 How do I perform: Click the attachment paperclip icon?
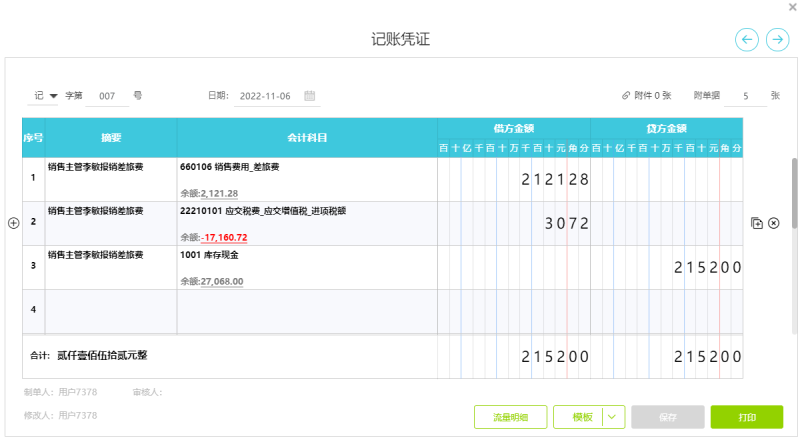(x=626, y=96)
